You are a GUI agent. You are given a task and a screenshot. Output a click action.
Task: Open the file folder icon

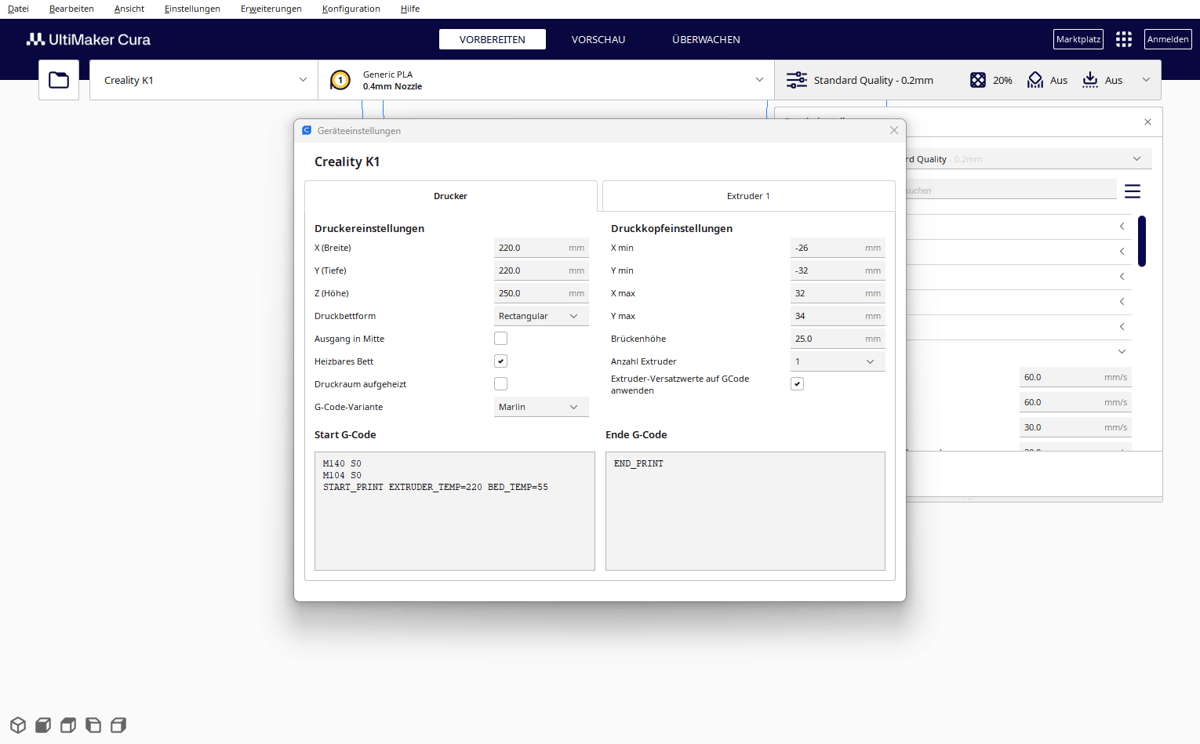(x=59, y=80)
